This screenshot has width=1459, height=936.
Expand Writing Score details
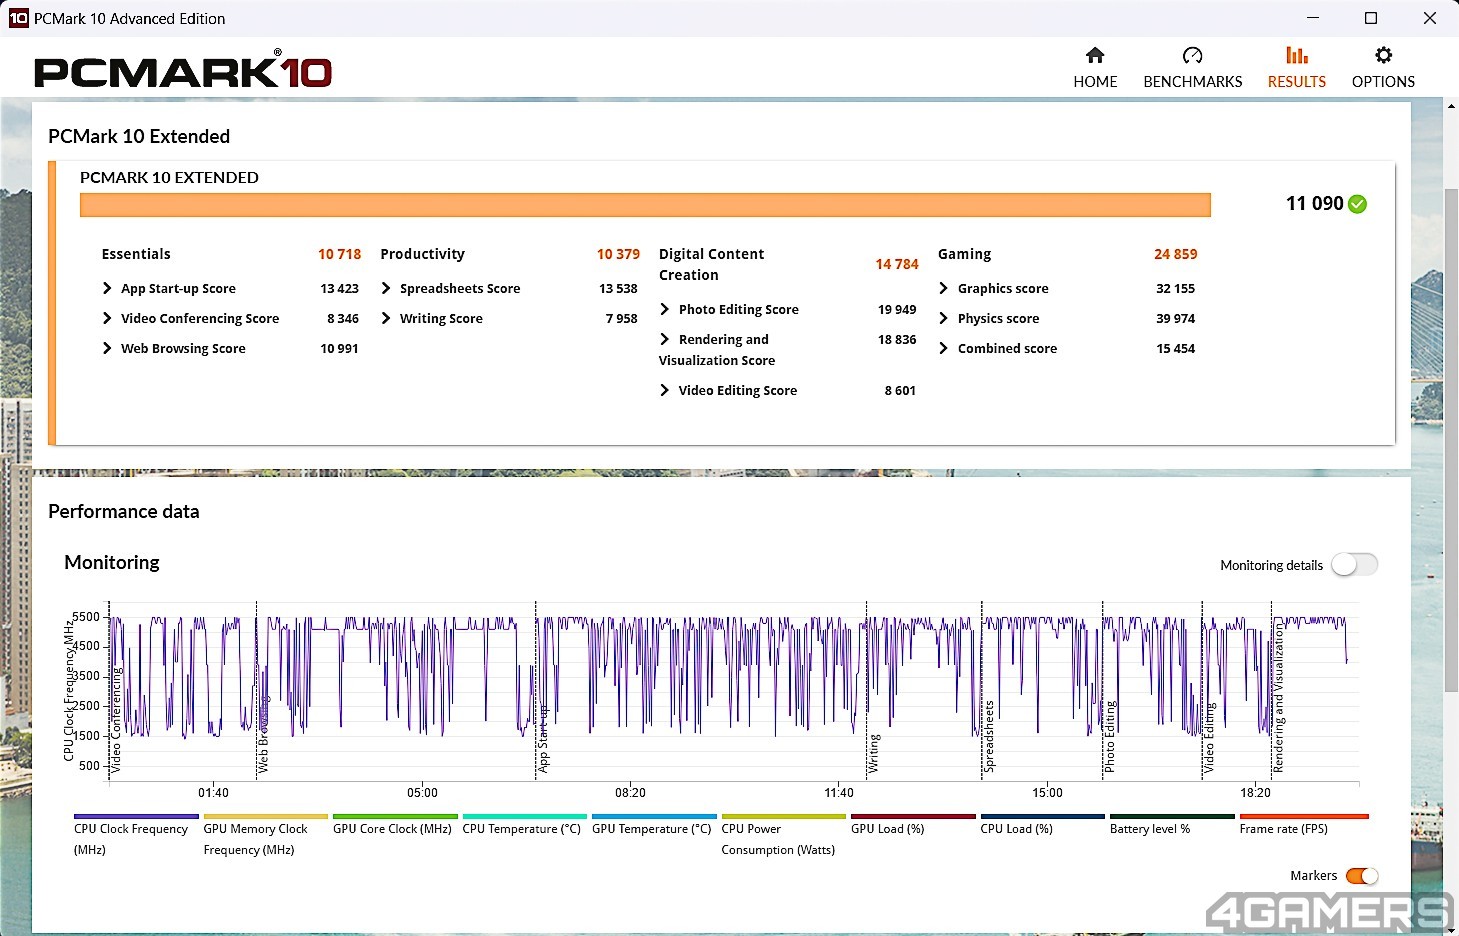coord(386,318)
